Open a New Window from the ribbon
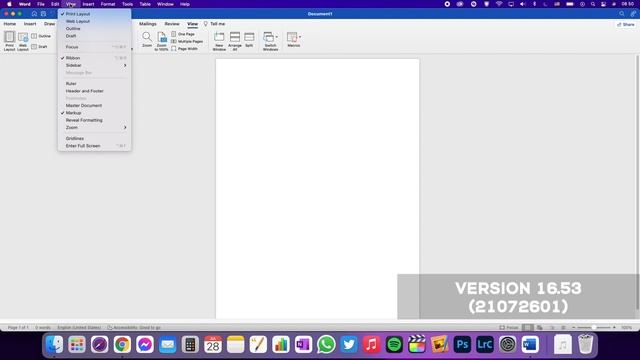Image resolution: width=640 pixels, height=360 pixels. point(219,41)
